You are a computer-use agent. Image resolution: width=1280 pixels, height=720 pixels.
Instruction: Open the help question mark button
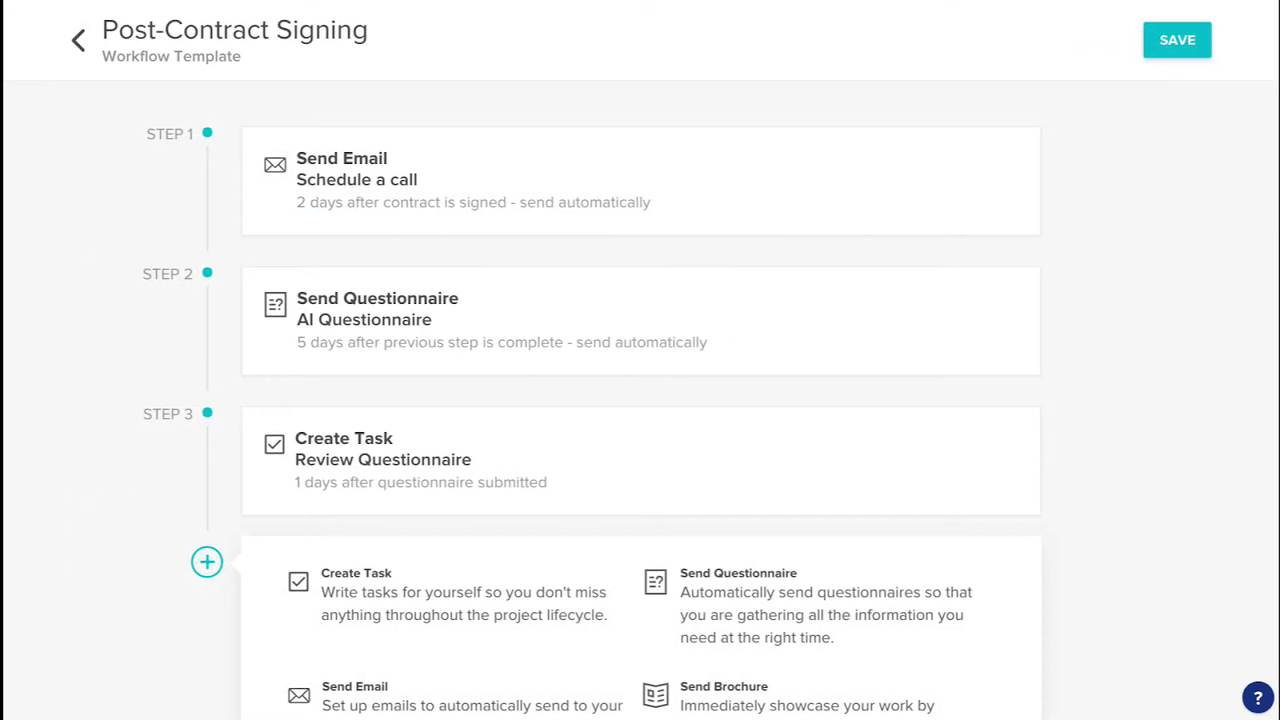[x=1258, y=698]
